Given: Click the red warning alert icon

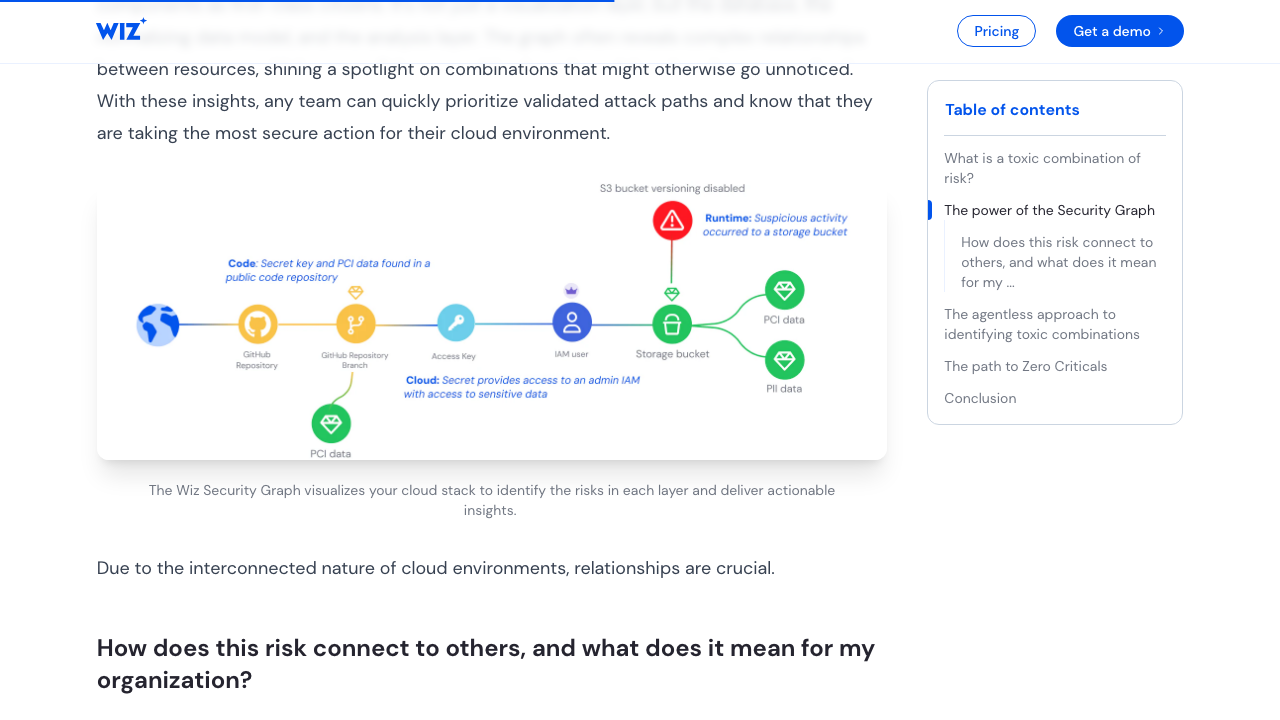Looking at the screenshot, I should 673,221.
